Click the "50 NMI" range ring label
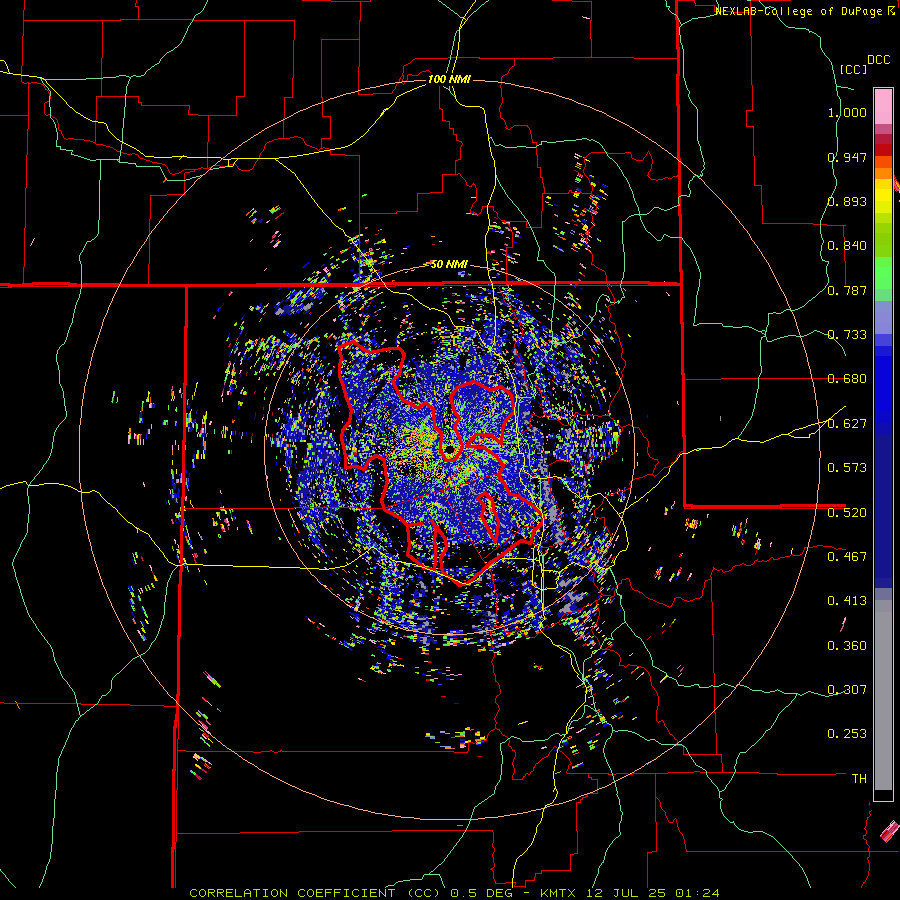This screenshot has height=900, width=900. pyautogui.click(x=449, y=264)
